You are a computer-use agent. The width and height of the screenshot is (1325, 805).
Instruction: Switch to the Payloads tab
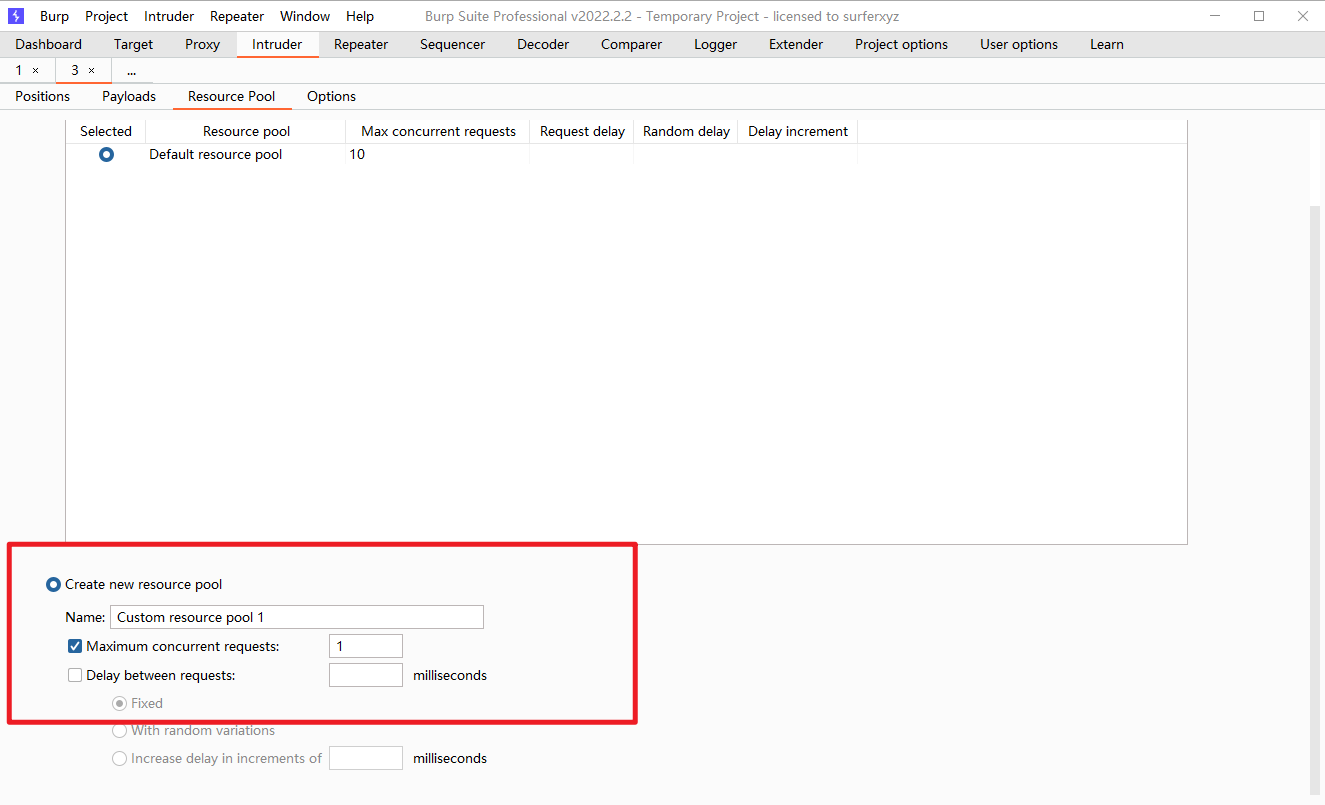tap(129, 97)
